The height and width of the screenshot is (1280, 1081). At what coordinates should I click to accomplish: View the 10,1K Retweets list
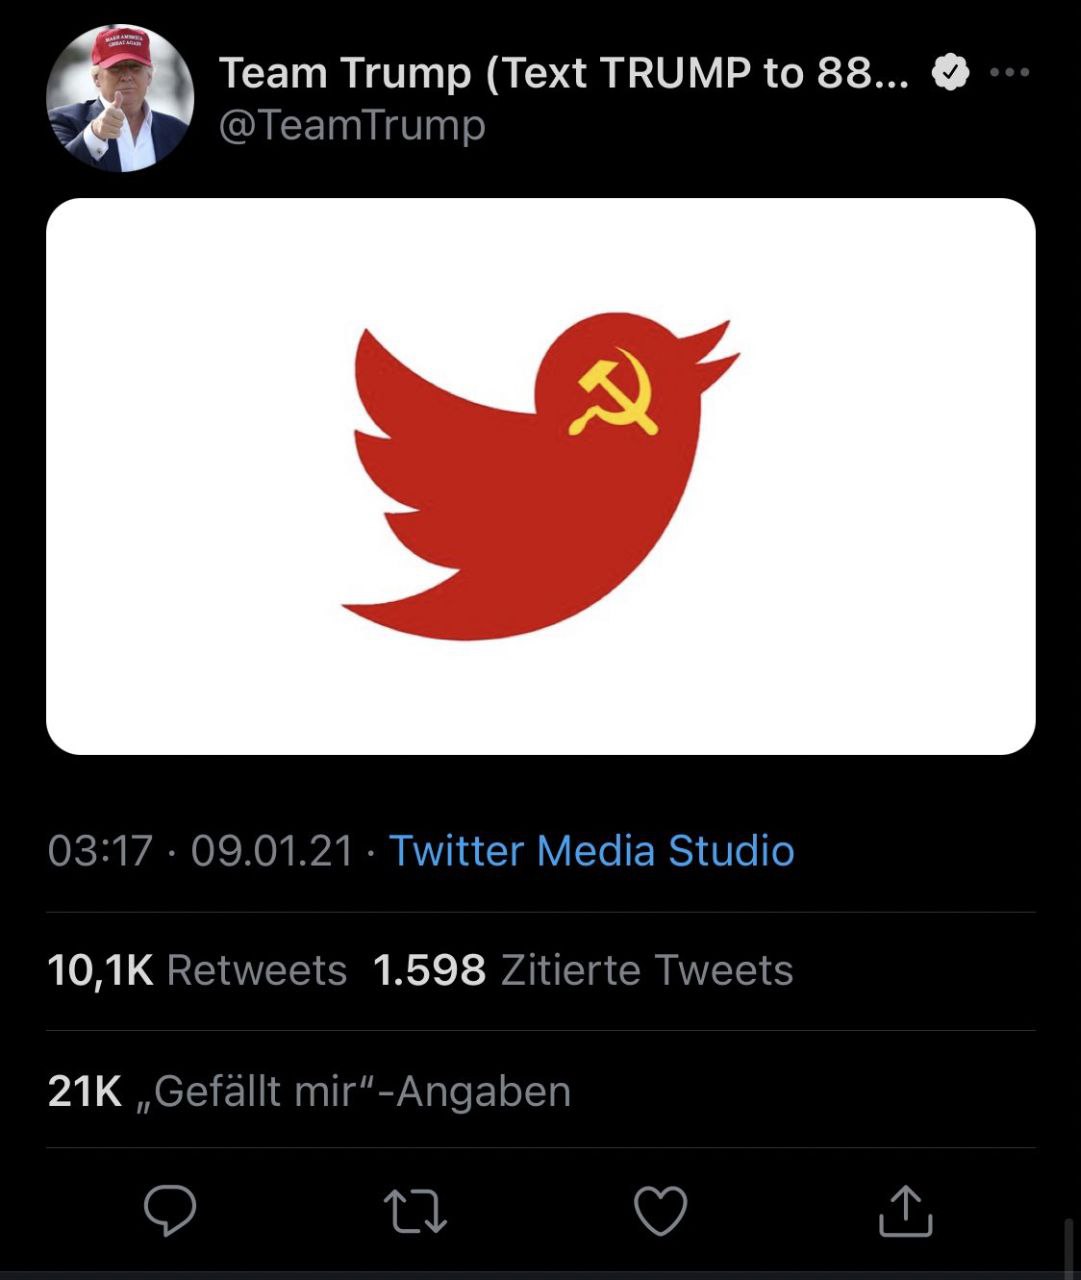pos(197,970)
